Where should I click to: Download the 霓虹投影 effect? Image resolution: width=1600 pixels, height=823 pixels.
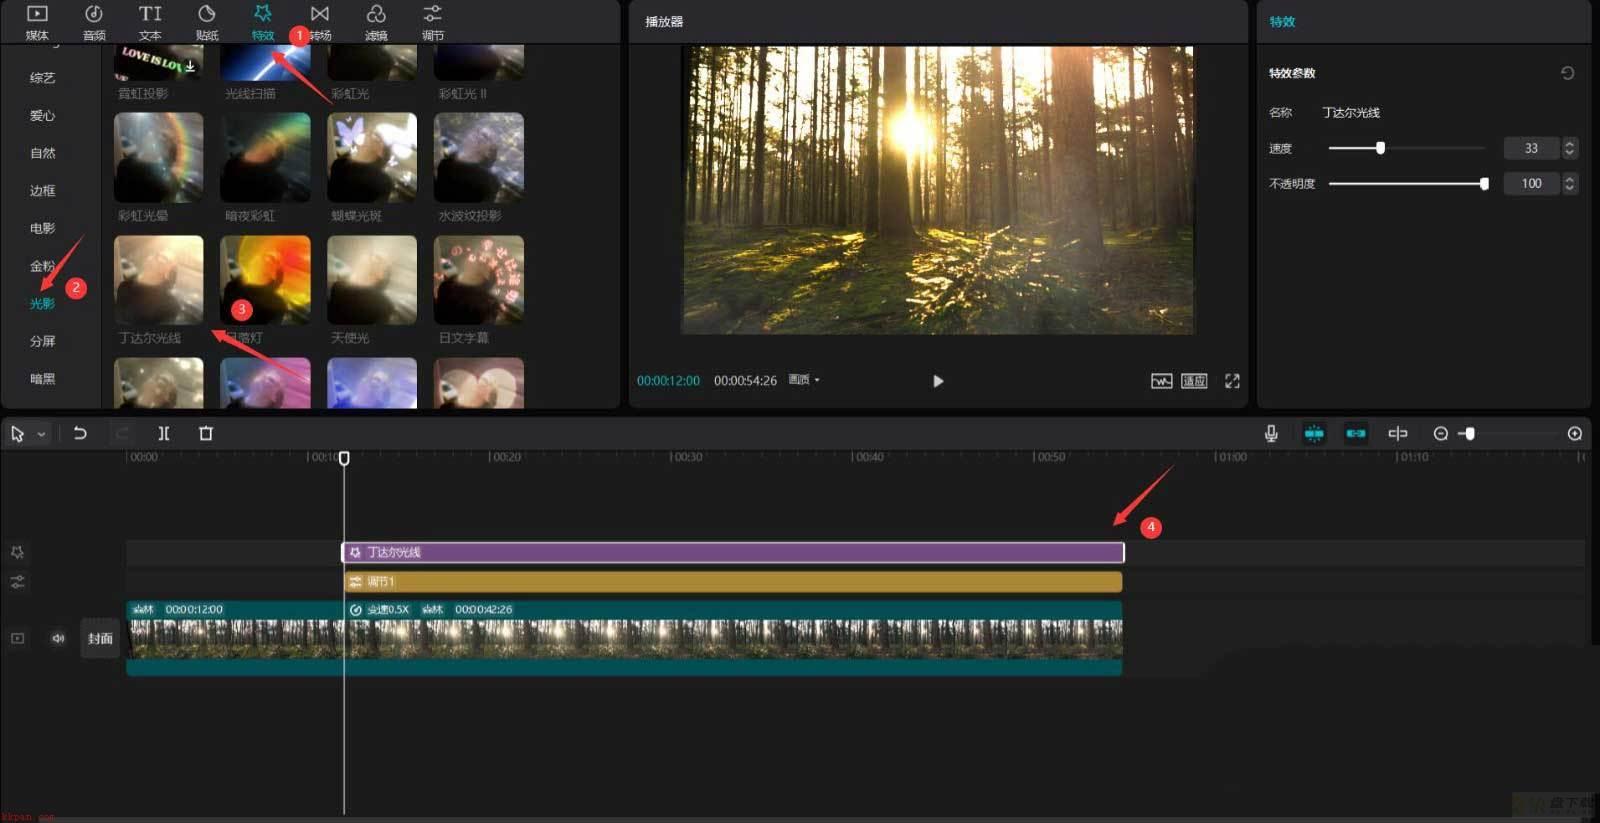pos(190,66)
